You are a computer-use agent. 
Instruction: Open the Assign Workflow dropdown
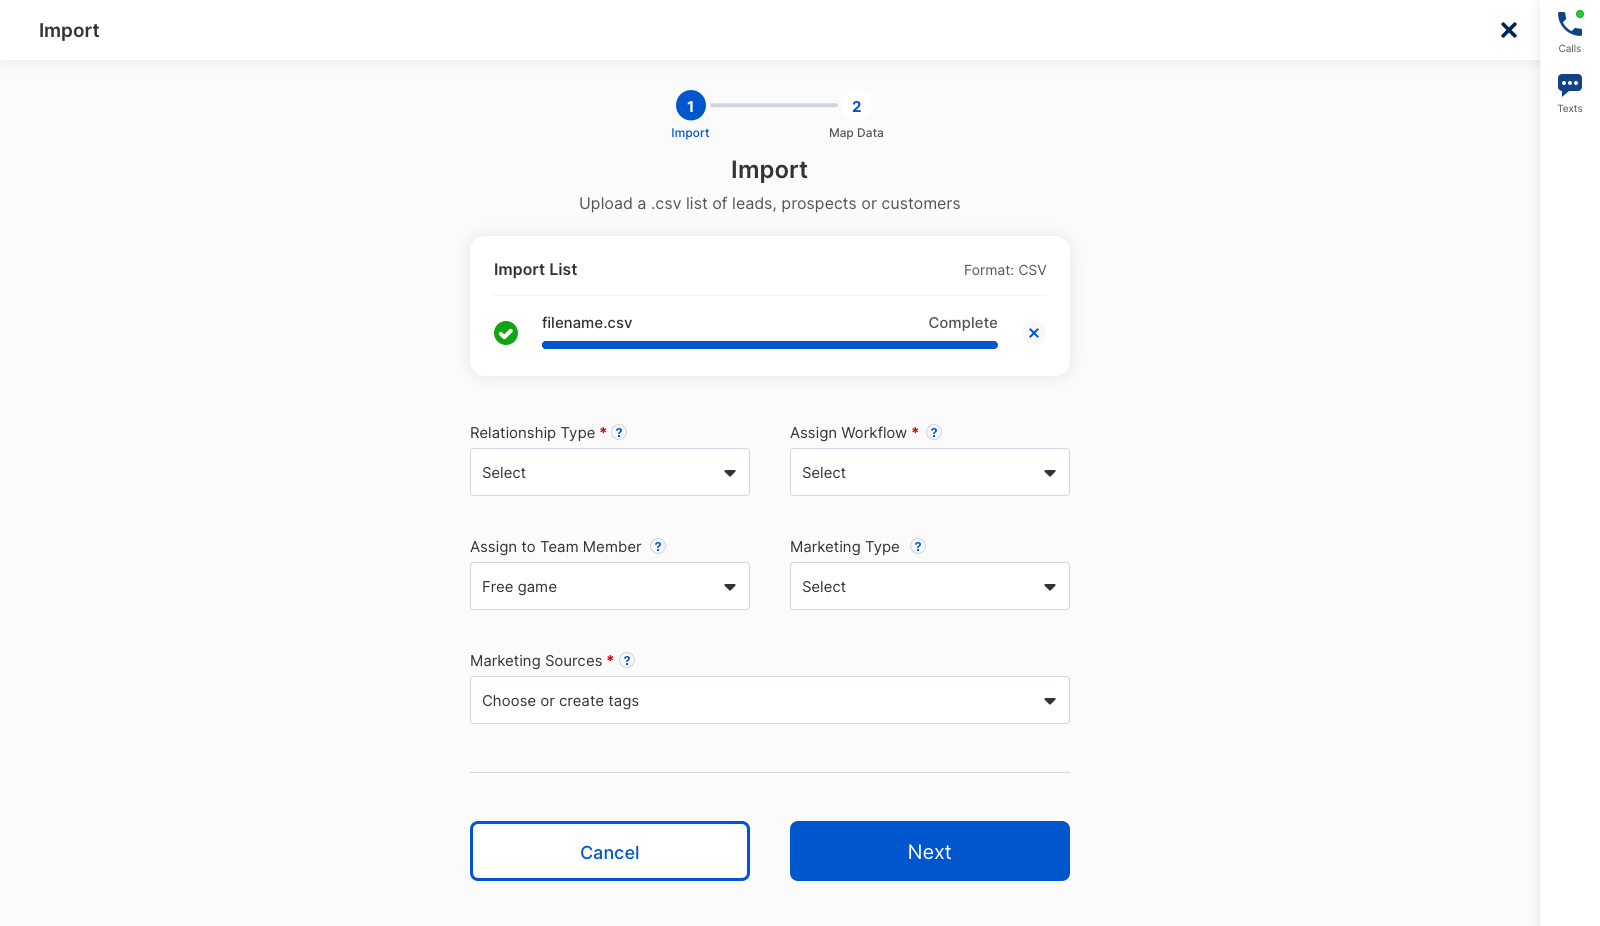929,472
